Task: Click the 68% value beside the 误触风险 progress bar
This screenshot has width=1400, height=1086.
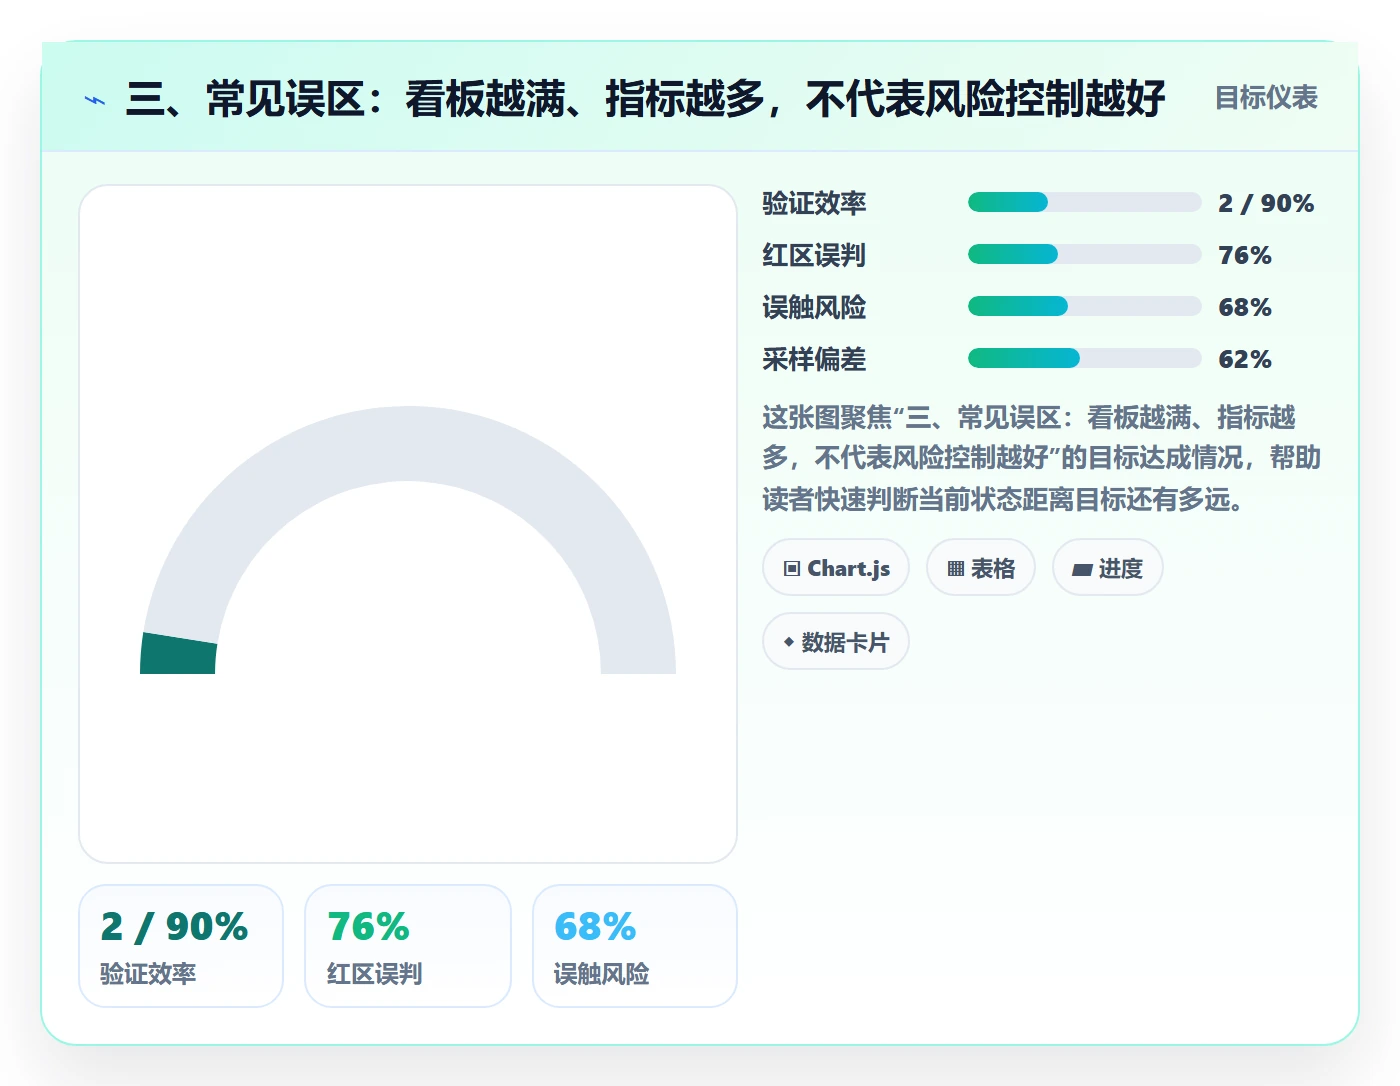Action: point(1245,307)
